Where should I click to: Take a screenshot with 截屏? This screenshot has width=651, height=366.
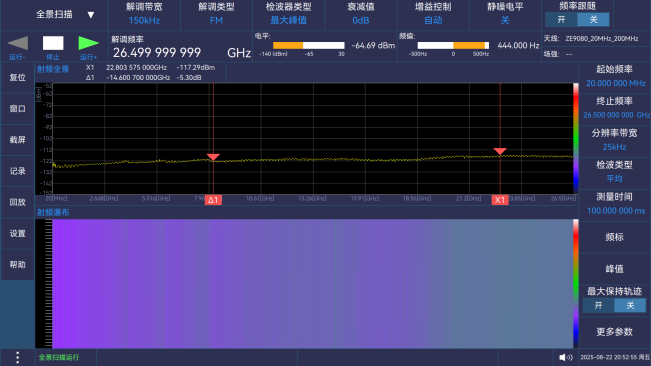pyautogui.click(x=17, y=139)
